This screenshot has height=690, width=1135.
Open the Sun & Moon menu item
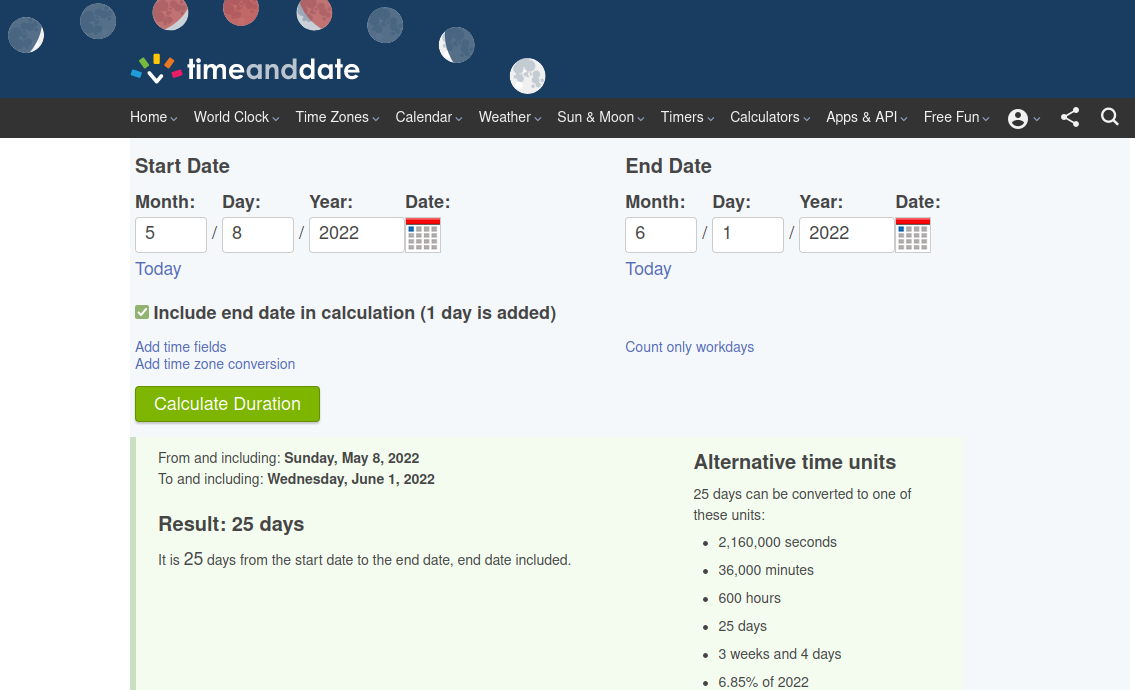point(595,117)
